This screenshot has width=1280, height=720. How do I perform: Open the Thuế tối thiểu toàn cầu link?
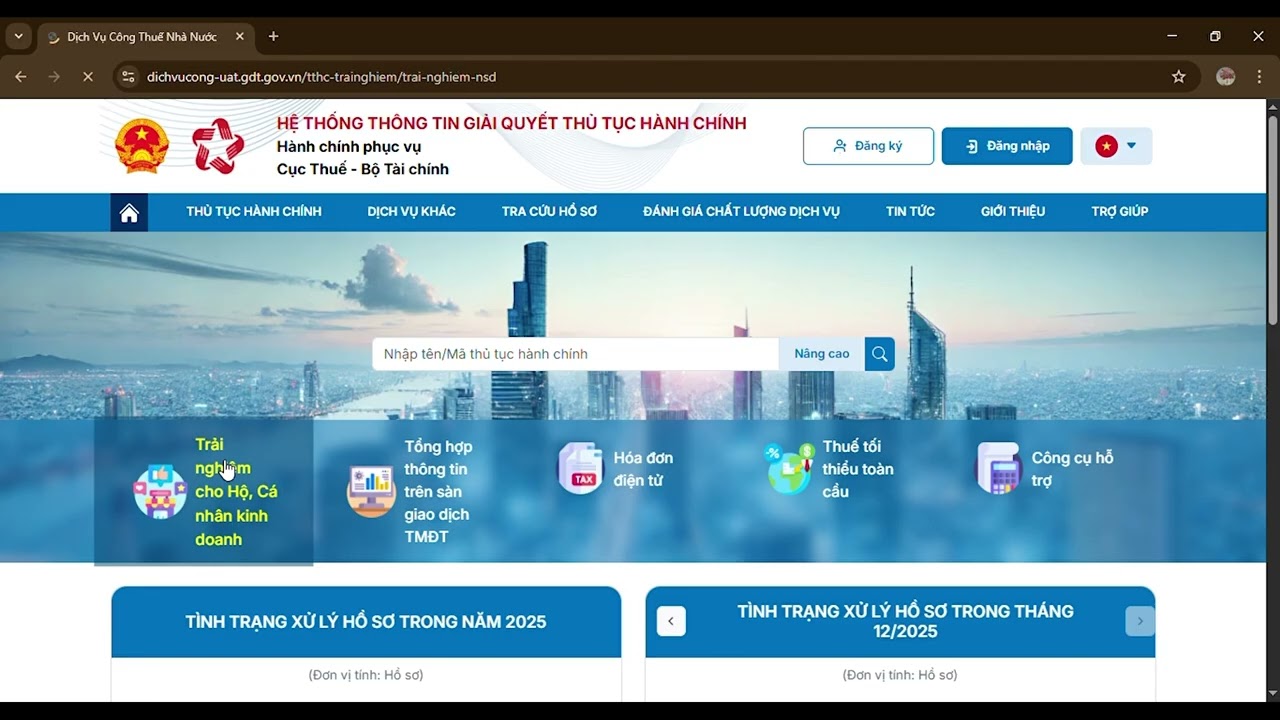[858, 469]
